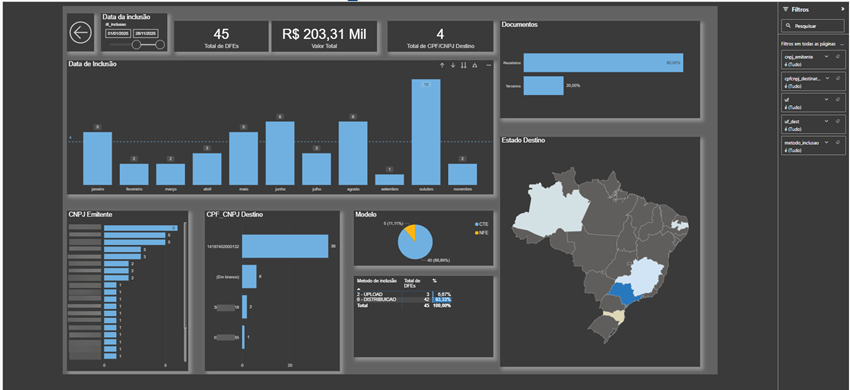Click the Estado Destino map title

[523, 140]
